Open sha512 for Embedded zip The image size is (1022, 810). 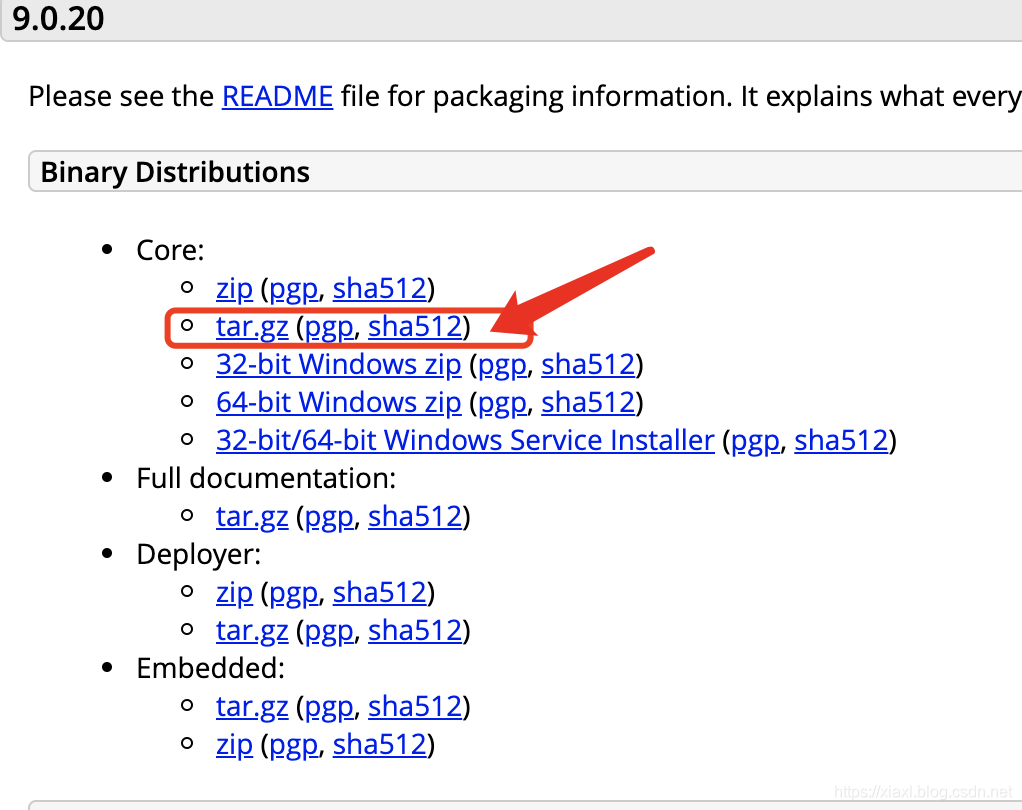tap(380, 745)
